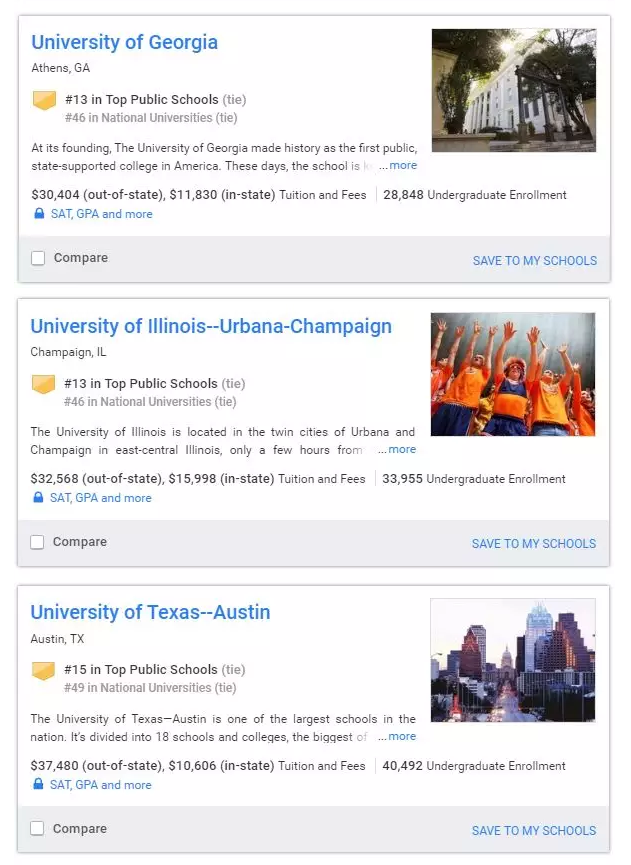Screen dimensions: 631x865
Task: Open the Austin skyline photo
Action: pyautogui.click(x=513, y=660)
